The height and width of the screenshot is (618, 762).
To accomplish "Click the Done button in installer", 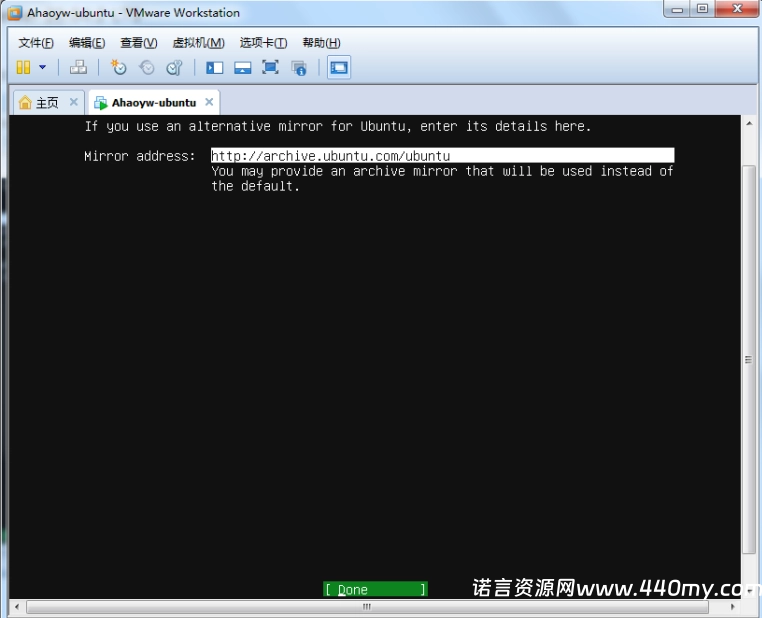I will pyautogui.click(x=375, y=589).
